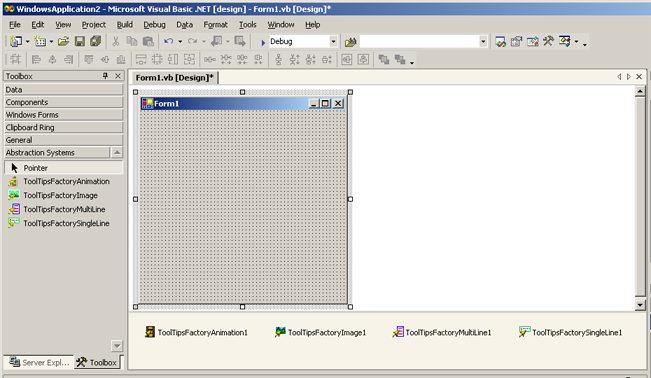Click the Paste clipboard icon
The width and height of the screenshot is (651, 378).
pos(148,41)
